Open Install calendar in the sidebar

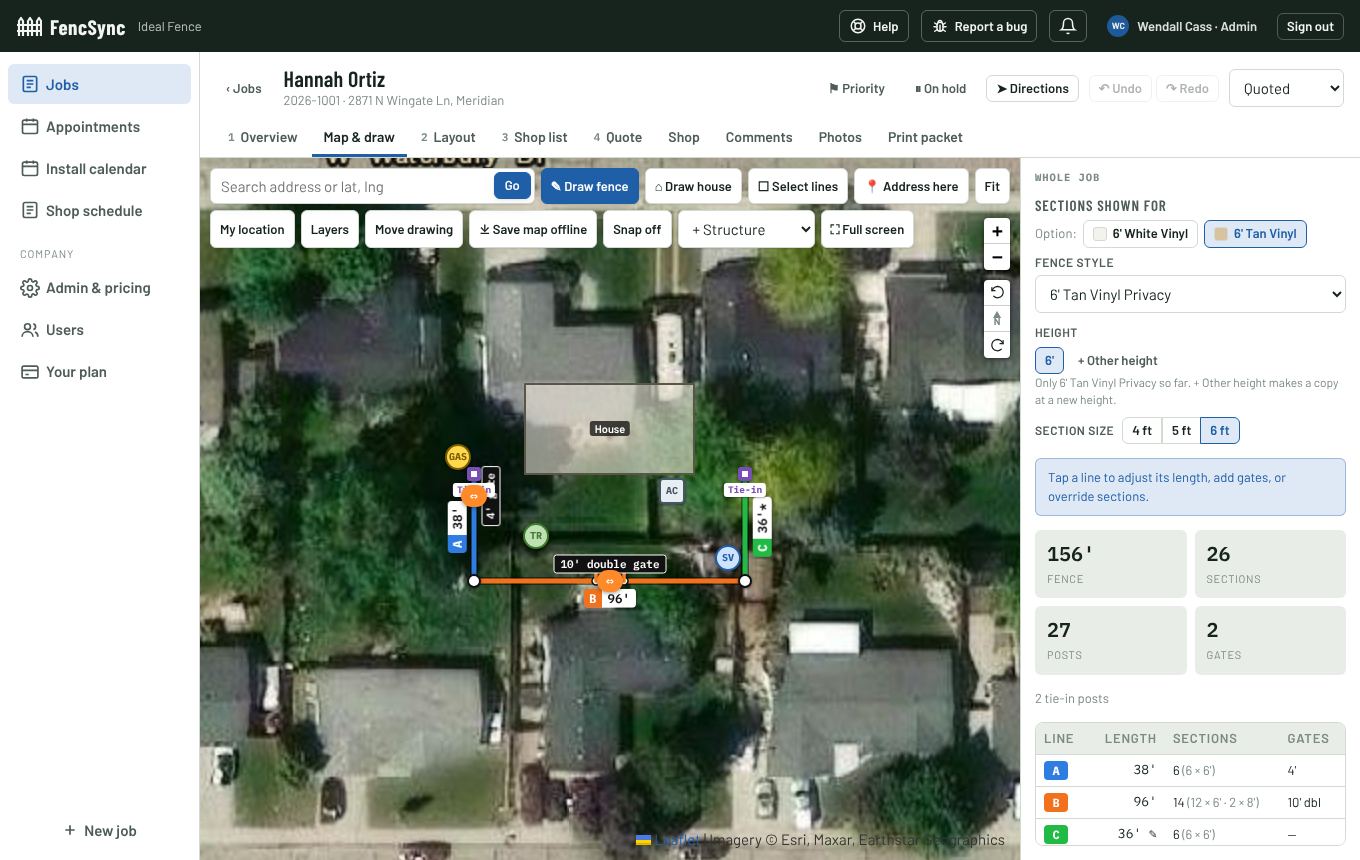click(99, 168)
